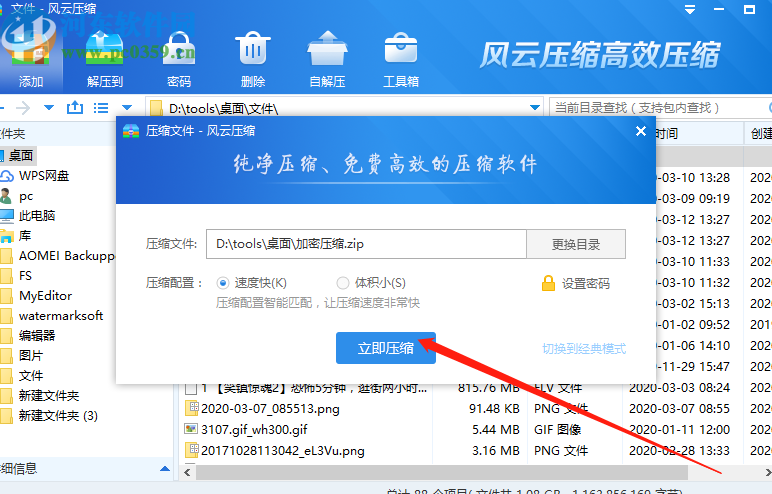Image resolution: width=772 pixels, height=494 pixels.
Task: Open the view mode dropdown arrow
Action: [127, 107]
